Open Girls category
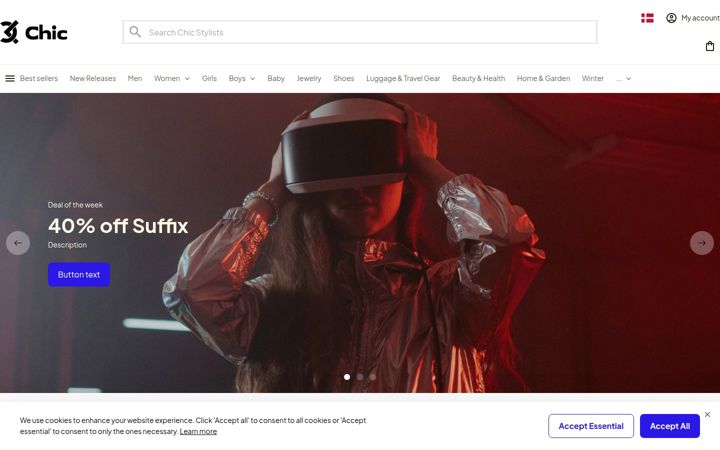720x450 pixels. (209, 79)
